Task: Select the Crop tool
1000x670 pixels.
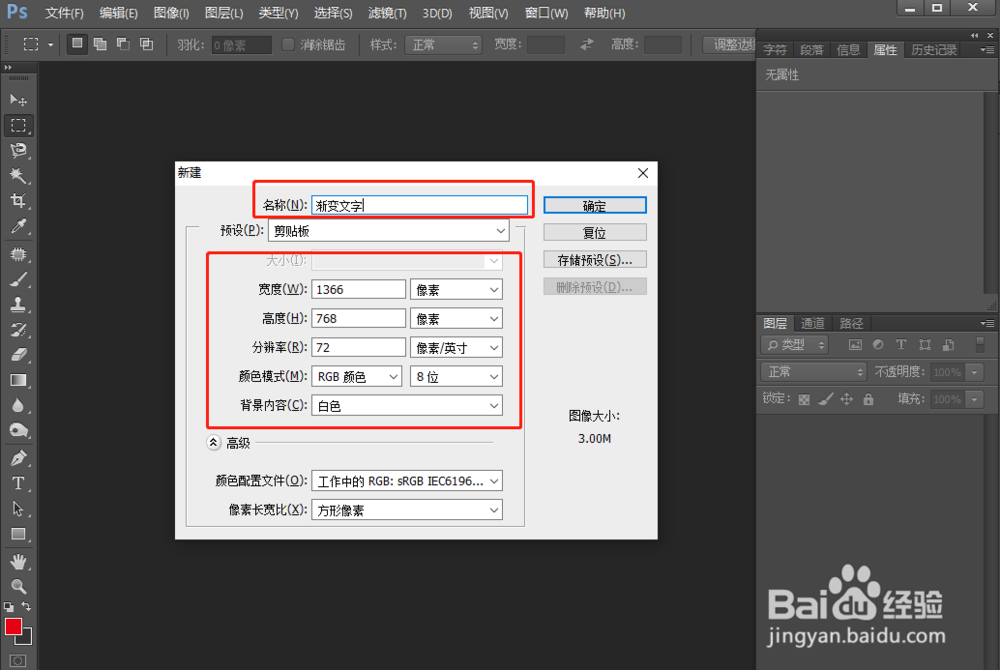Action: point(18,201)
